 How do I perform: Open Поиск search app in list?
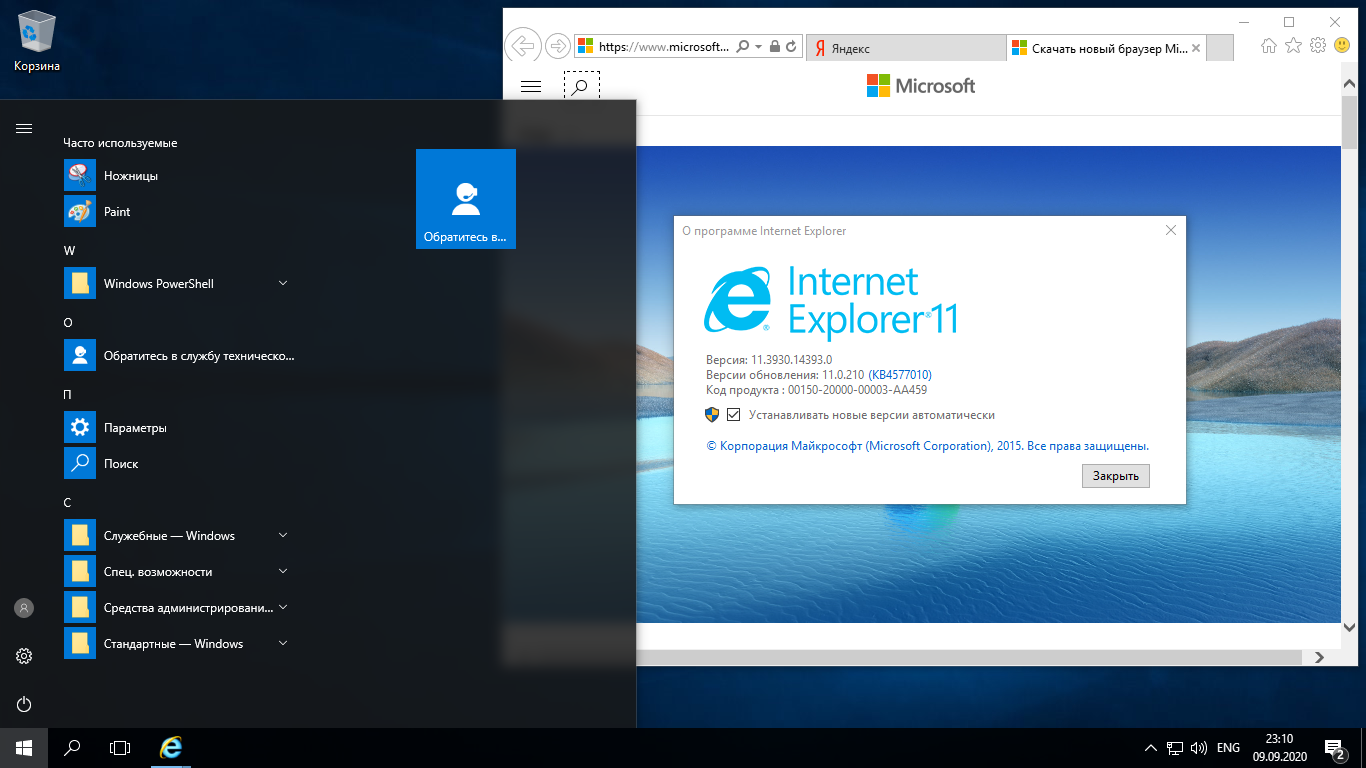(x=180, y=463)
